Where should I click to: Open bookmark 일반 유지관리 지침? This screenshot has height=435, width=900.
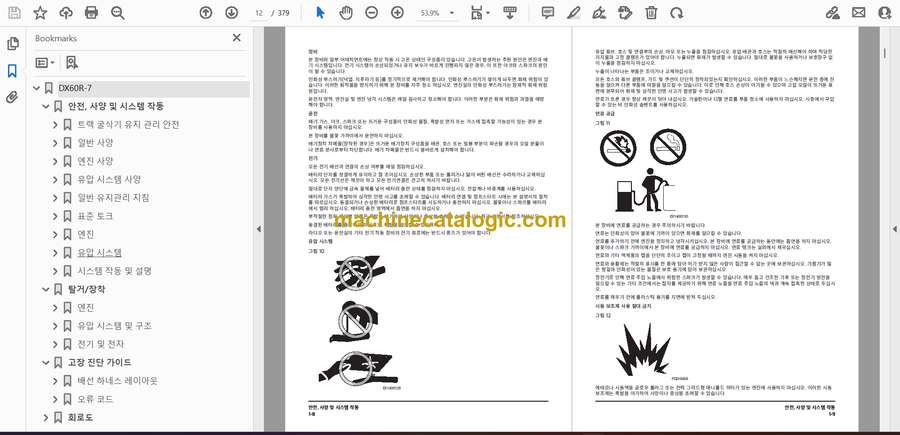[x=114, y=198]
